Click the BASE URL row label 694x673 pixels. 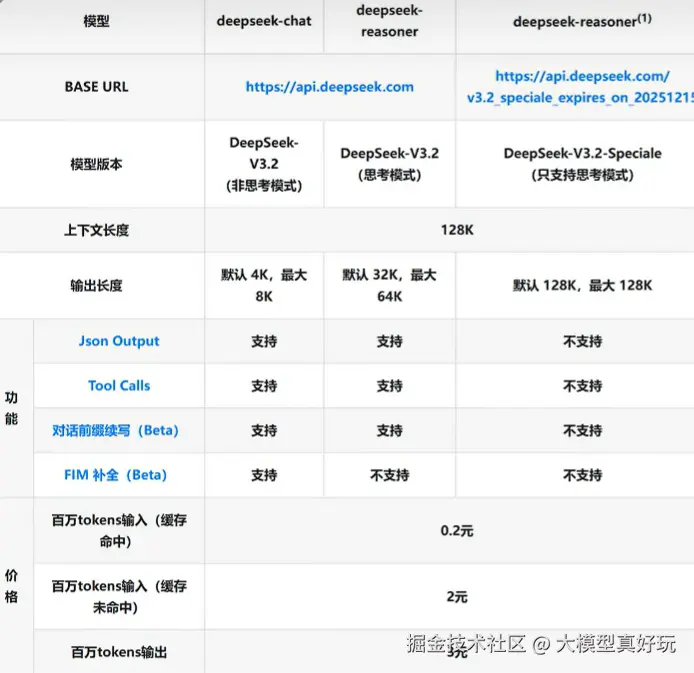click(x=96, y=87)
